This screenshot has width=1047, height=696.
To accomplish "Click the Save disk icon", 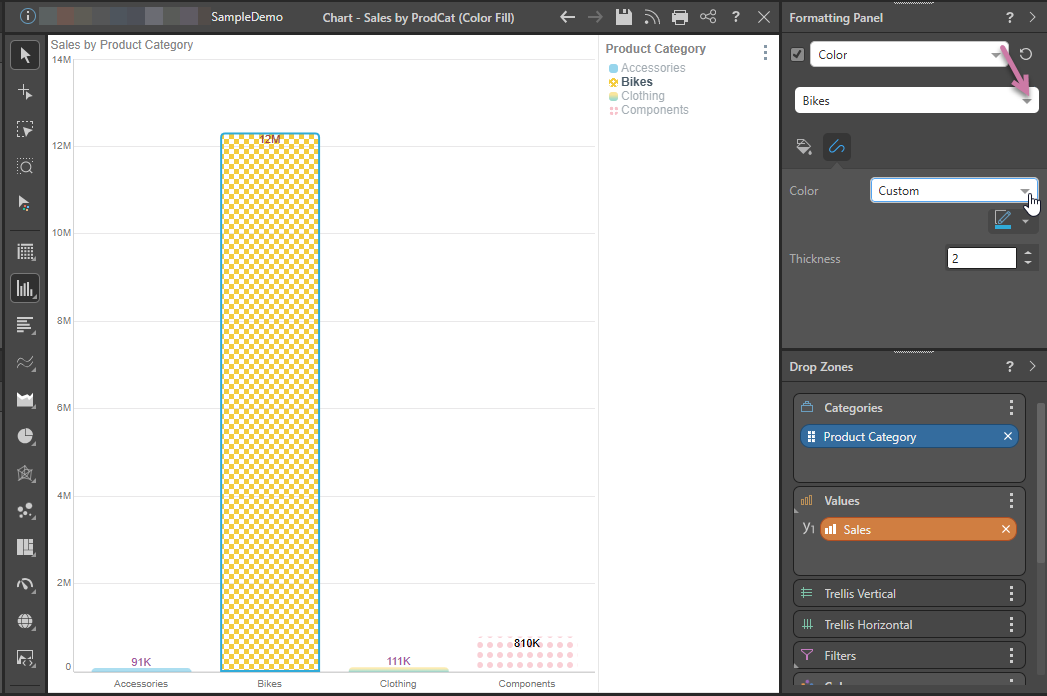I will [x=624, y=17].
